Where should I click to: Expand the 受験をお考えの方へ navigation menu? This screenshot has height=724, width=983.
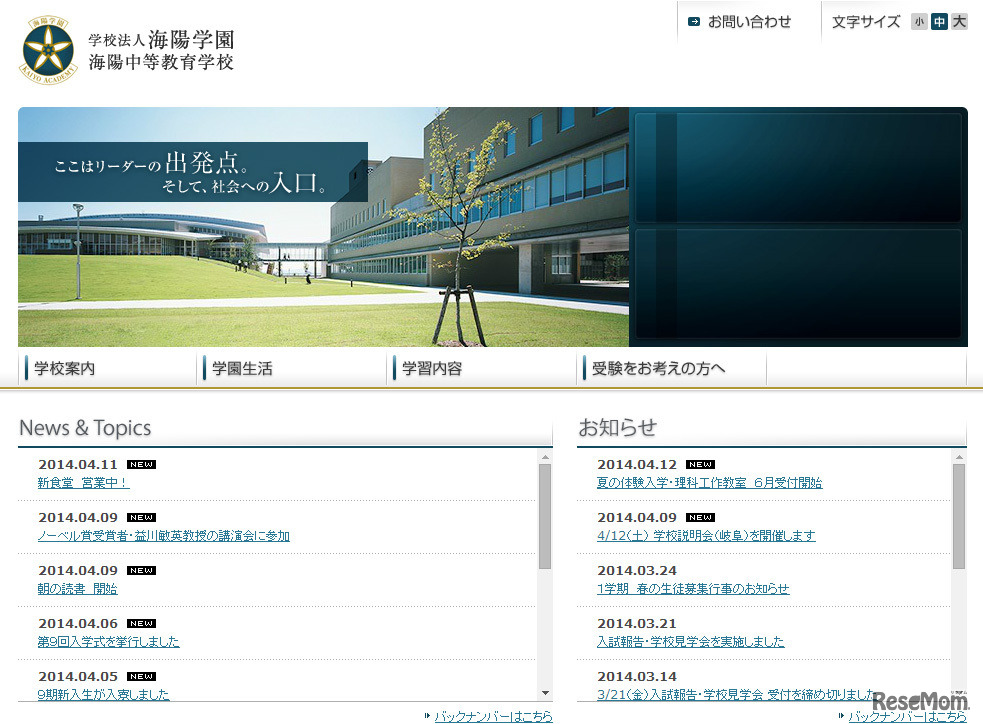point(656,366)
